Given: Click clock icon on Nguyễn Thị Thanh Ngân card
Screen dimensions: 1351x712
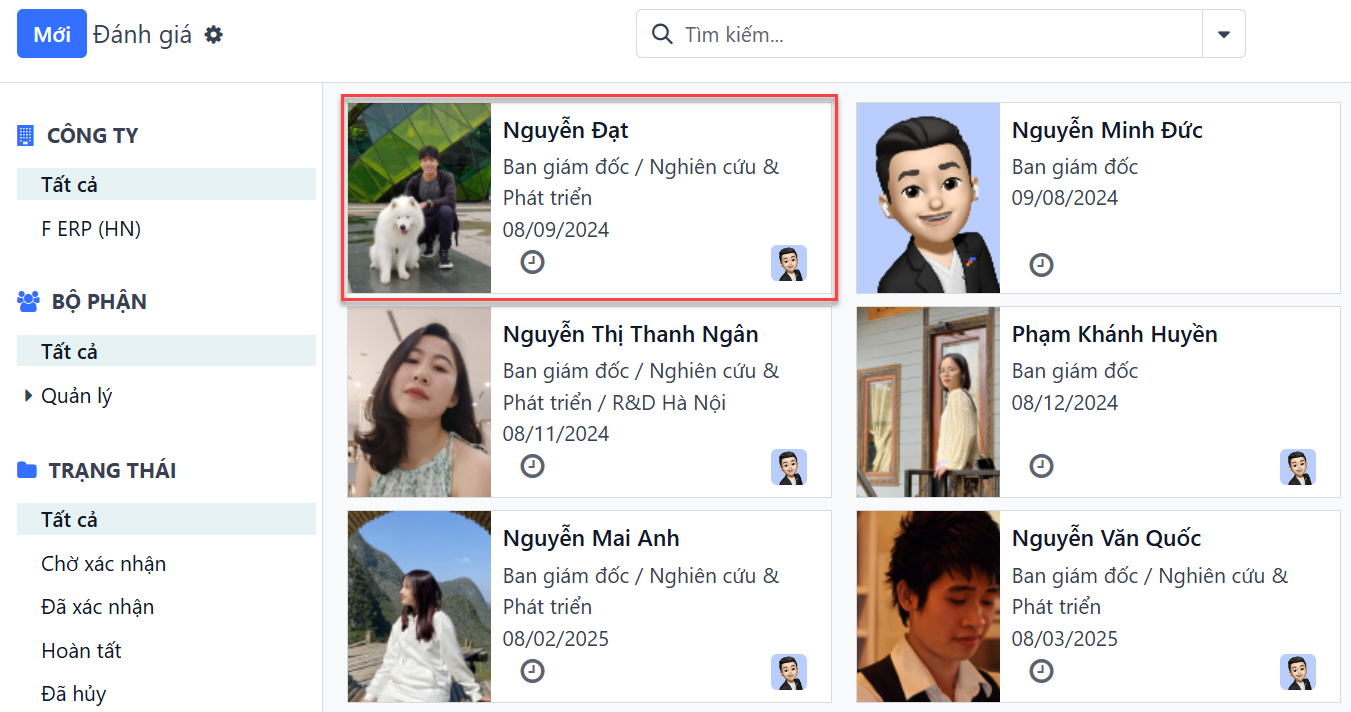Looking at the screenshot, I should click(533, 466).
